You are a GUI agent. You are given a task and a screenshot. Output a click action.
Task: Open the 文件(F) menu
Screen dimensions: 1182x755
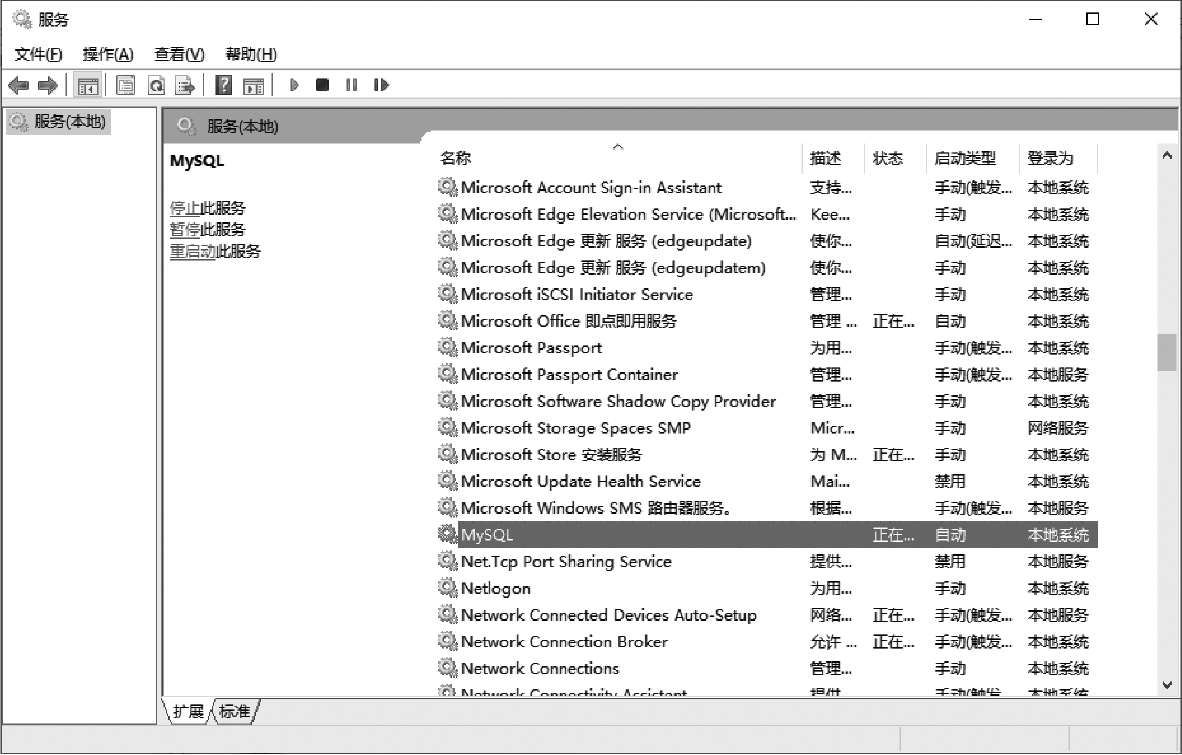tap(38, 54)
